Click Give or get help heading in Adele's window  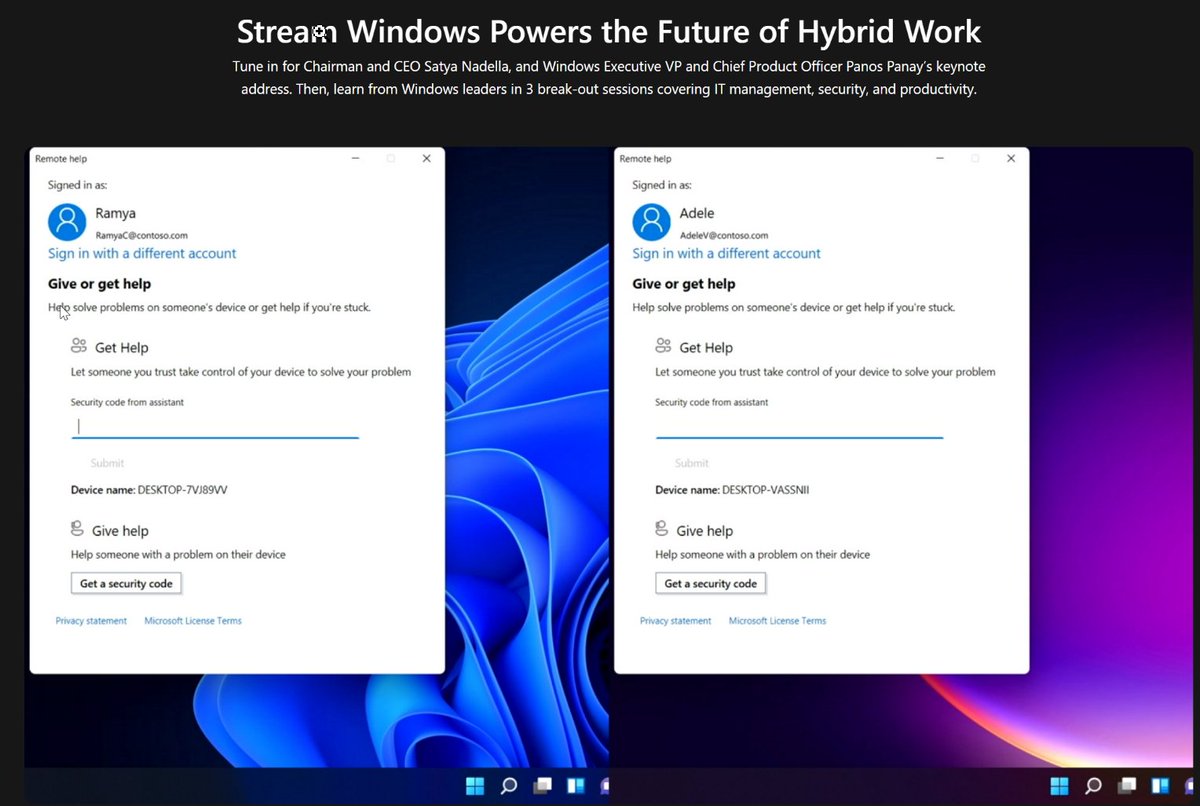pyautogui.click(x=684, y=284)
